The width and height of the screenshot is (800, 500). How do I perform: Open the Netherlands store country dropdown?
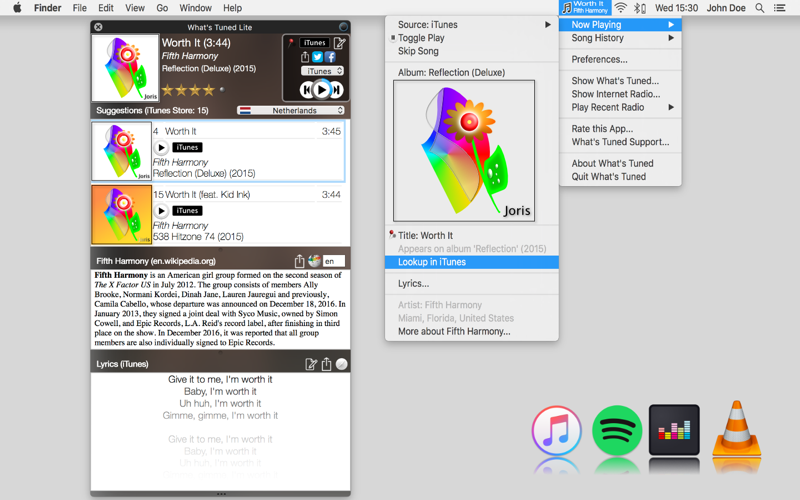point(290,110)
